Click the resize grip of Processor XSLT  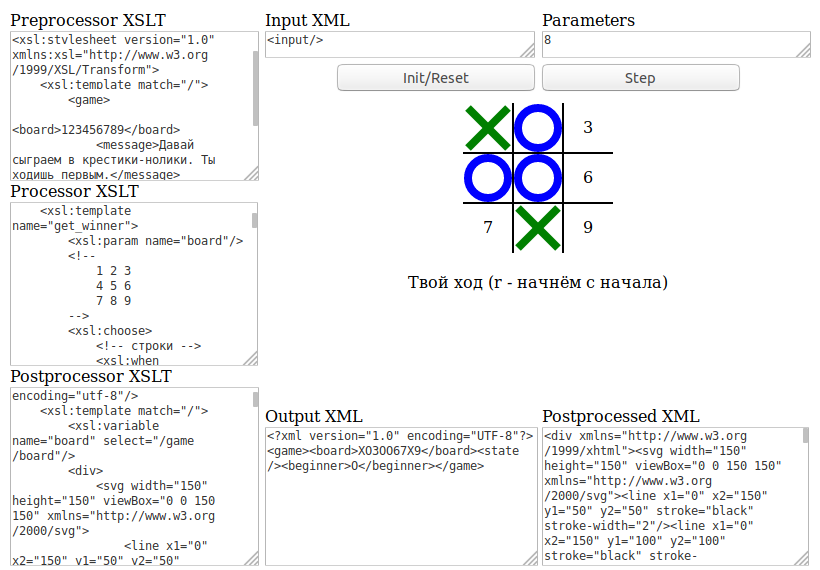pyautogui.click(x=252, y=359)
